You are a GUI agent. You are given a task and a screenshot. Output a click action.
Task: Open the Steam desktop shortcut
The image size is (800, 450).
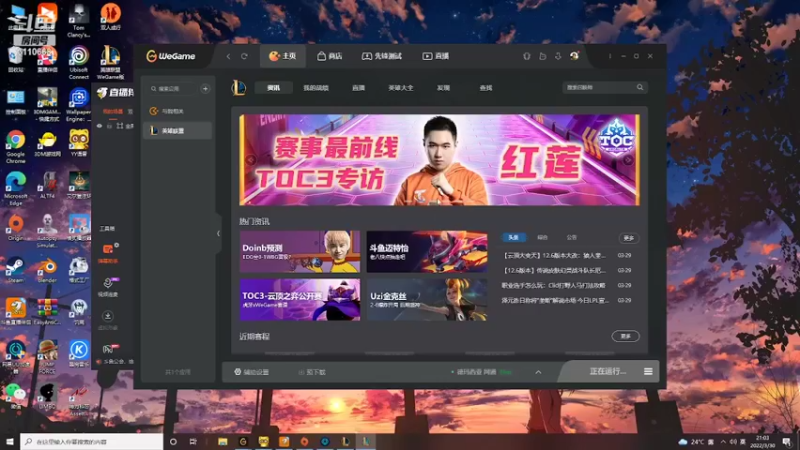[15, 270]
